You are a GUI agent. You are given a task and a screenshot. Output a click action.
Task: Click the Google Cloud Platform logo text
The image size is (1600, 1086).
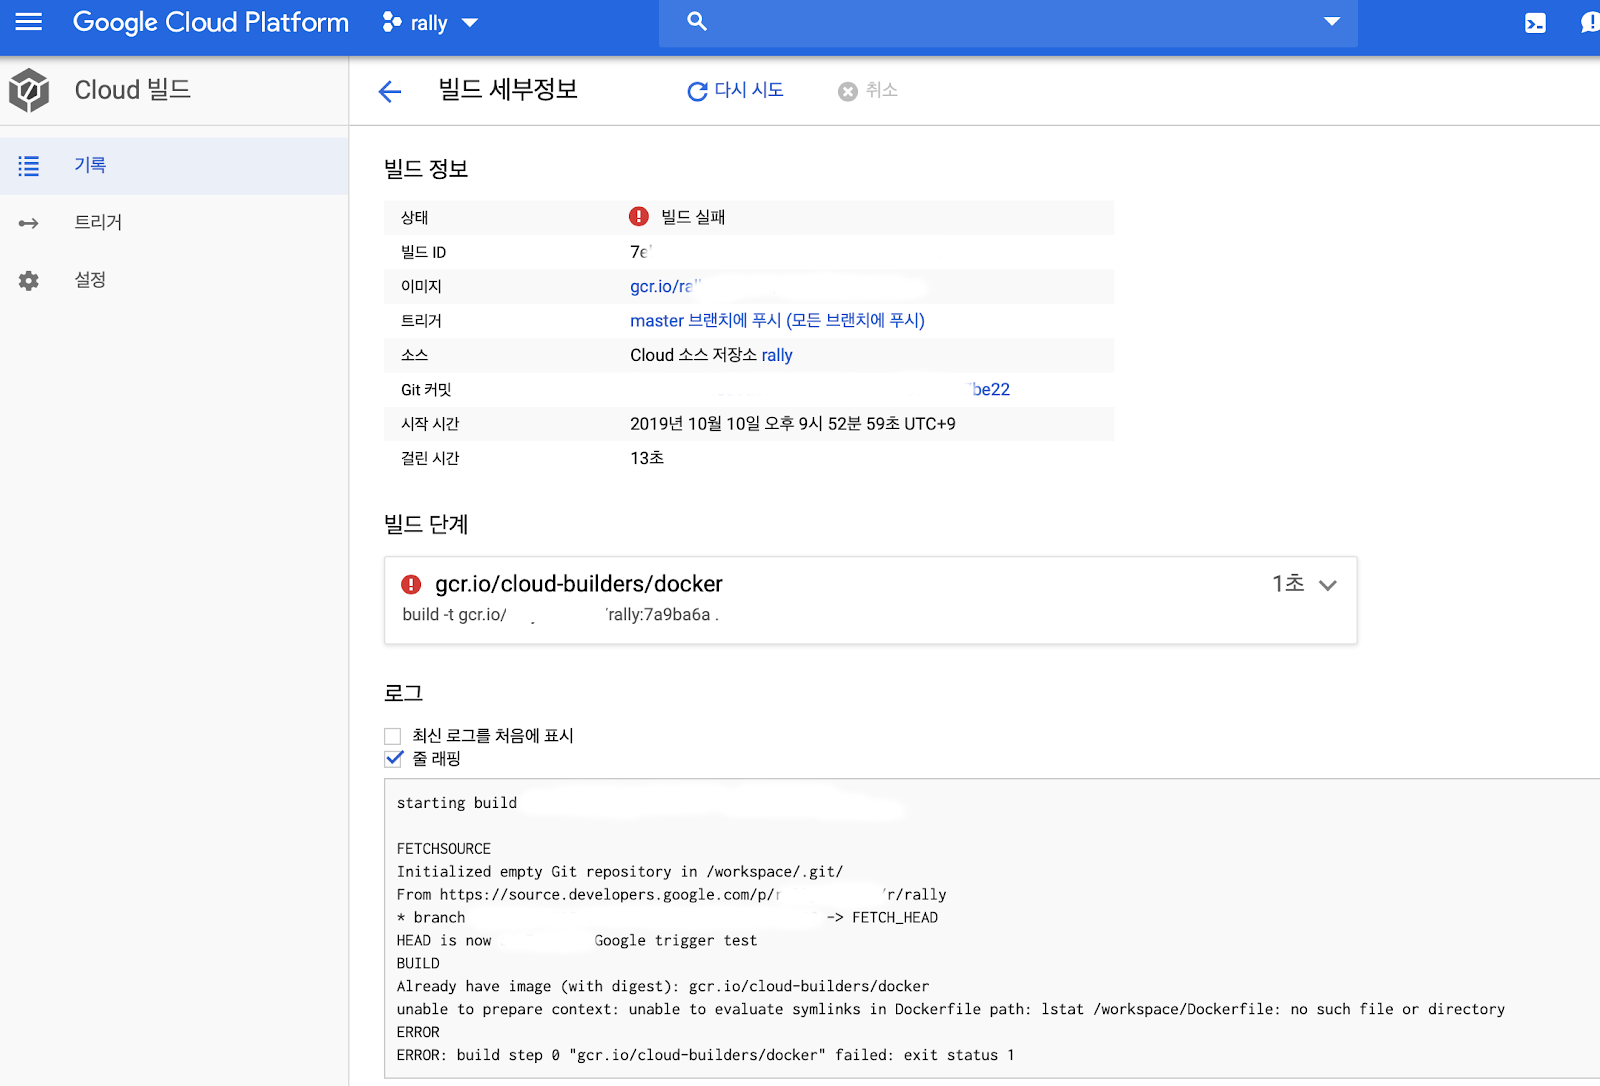click(211, 22)
